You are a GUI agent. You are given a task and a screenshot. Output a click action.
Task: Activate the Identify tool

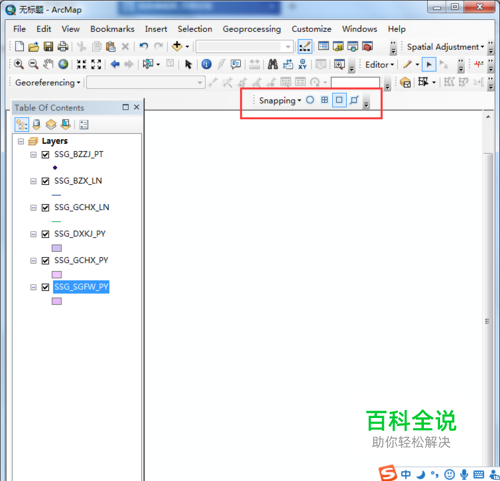coord(207,64)
